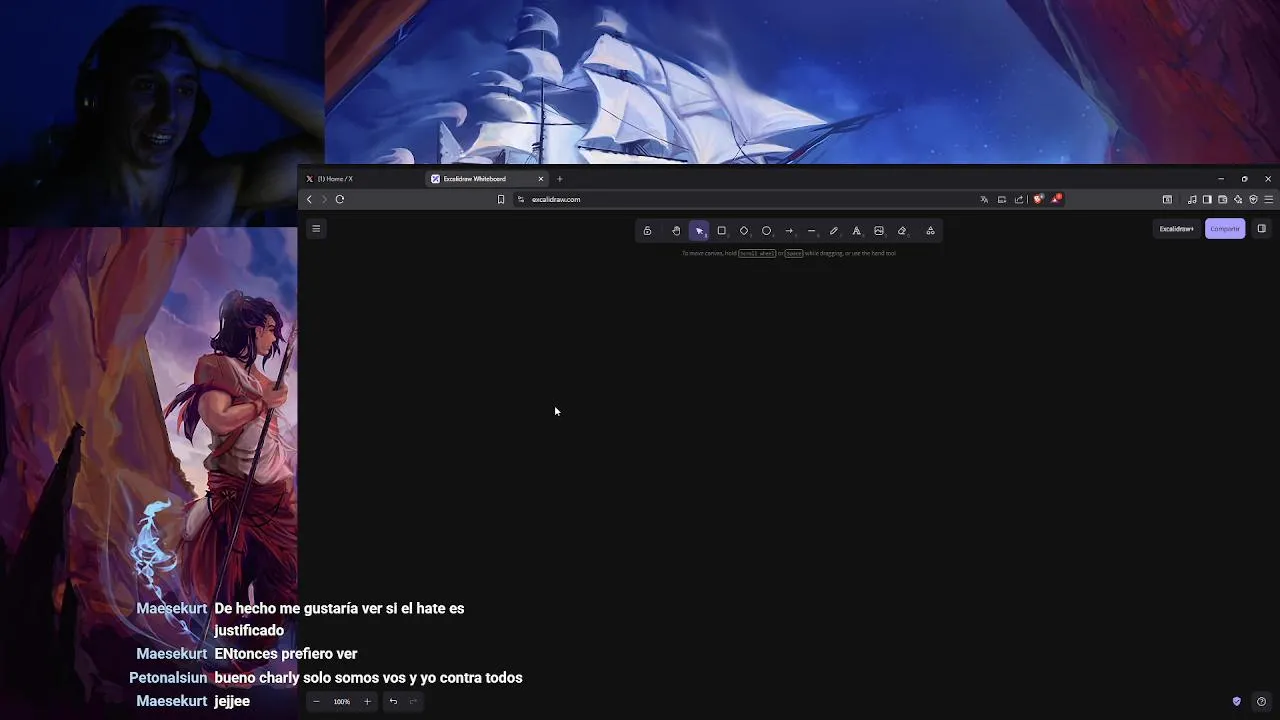This screenshot has width=1280, height=720.
Task: Switch to the Home / X tab
Action: pyautogui.click(x=360, y=179)
